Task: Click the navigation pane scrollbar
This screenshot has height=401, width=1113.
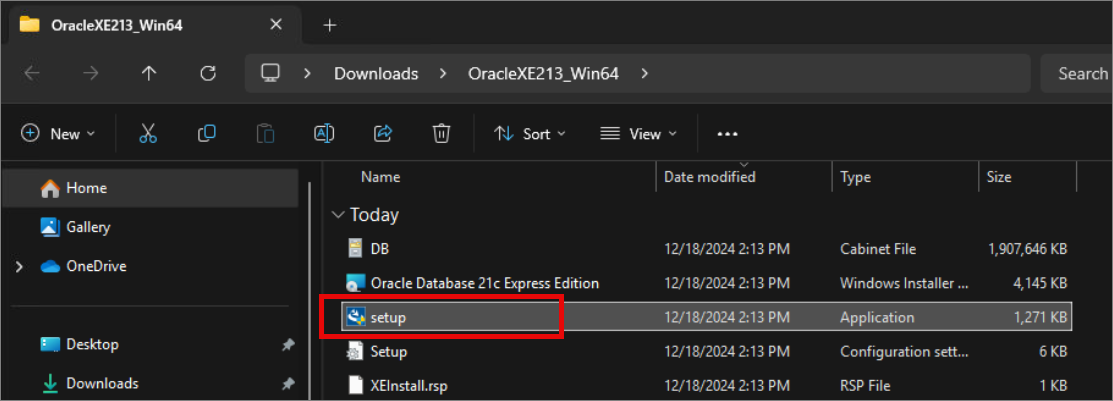Action: click(x=309, y=291)
